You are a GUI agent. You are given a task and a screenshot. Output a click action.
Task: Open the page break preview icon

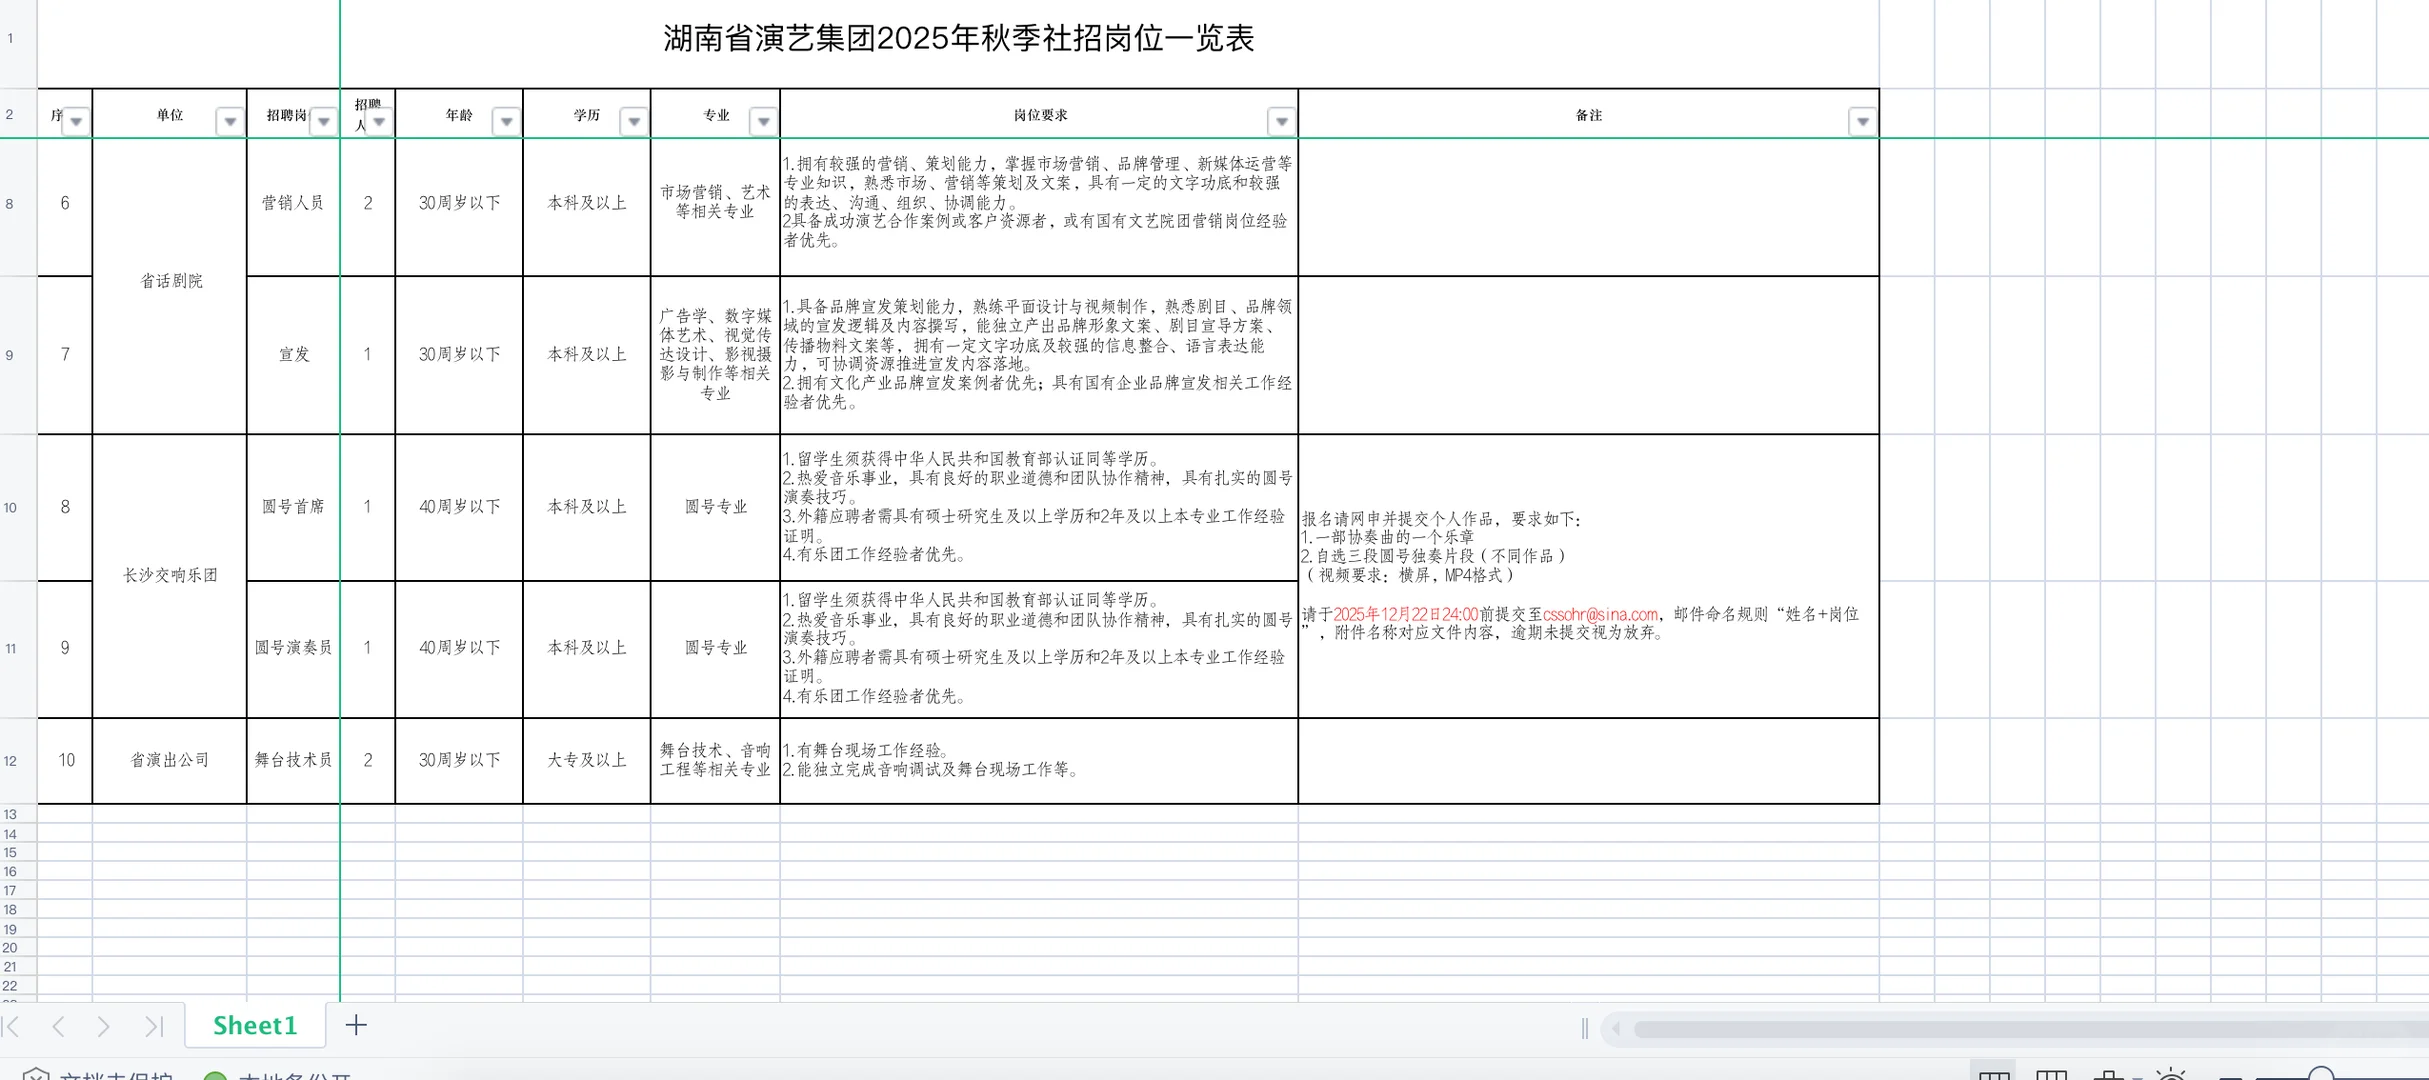click(x=2110, y=1074)
